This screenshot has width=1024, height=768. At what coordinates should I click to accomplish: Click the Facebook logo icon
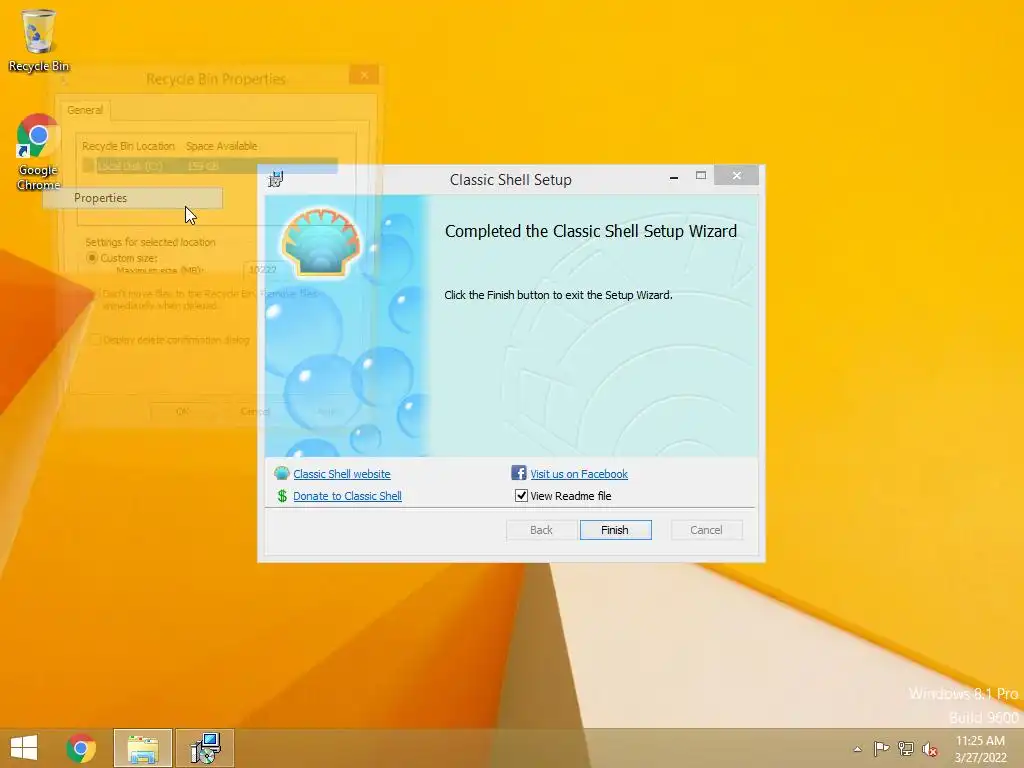(519, 473)
